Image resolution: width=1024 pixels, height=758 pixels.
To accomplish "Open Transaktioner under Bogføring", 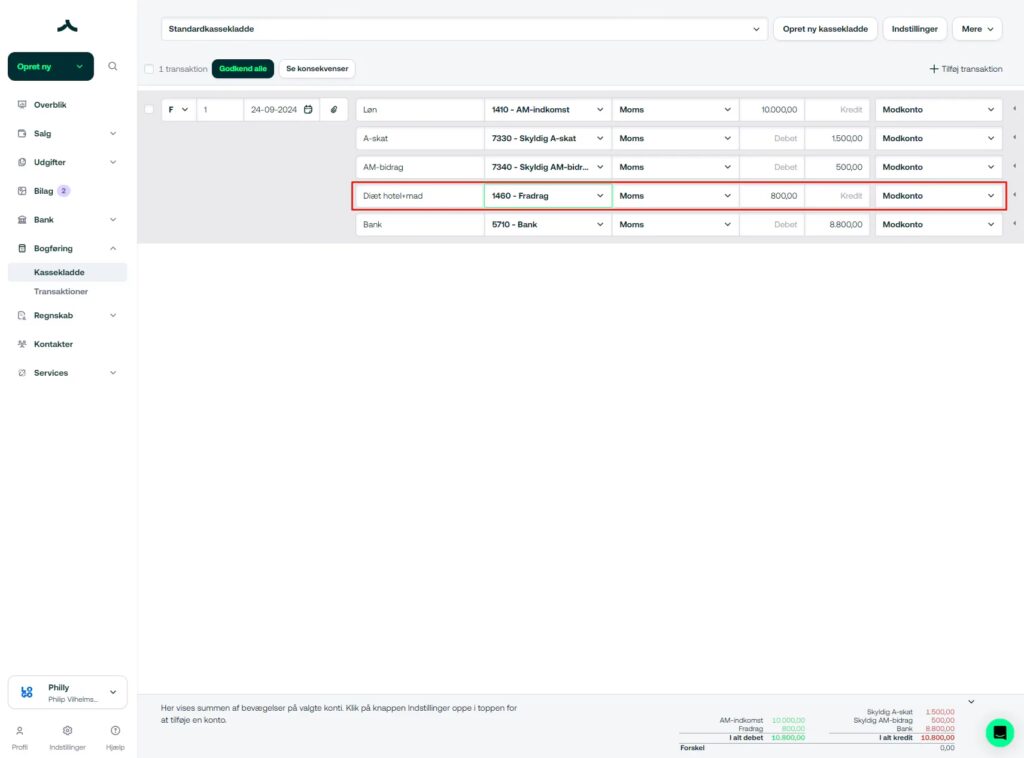I will point(61,292).
